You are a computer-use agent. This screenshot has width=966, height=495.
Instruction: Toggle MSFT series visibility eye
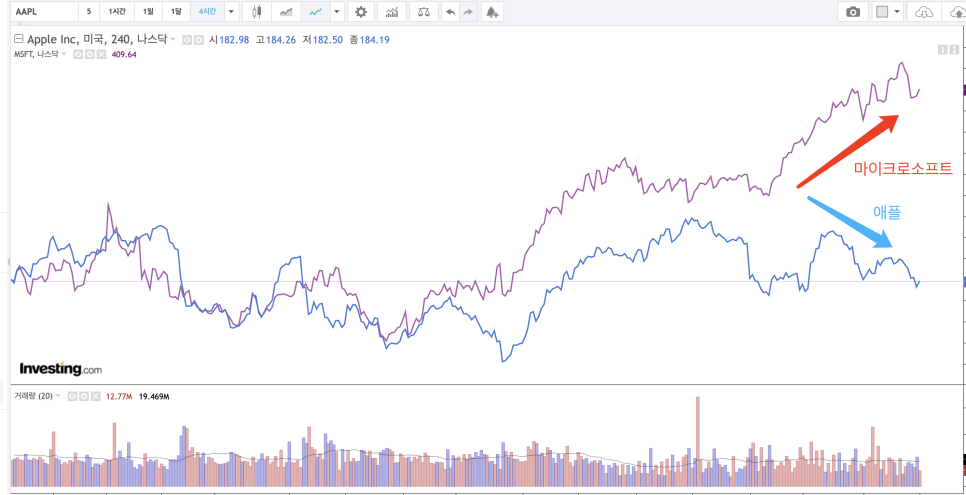click(x=78, y=54)
